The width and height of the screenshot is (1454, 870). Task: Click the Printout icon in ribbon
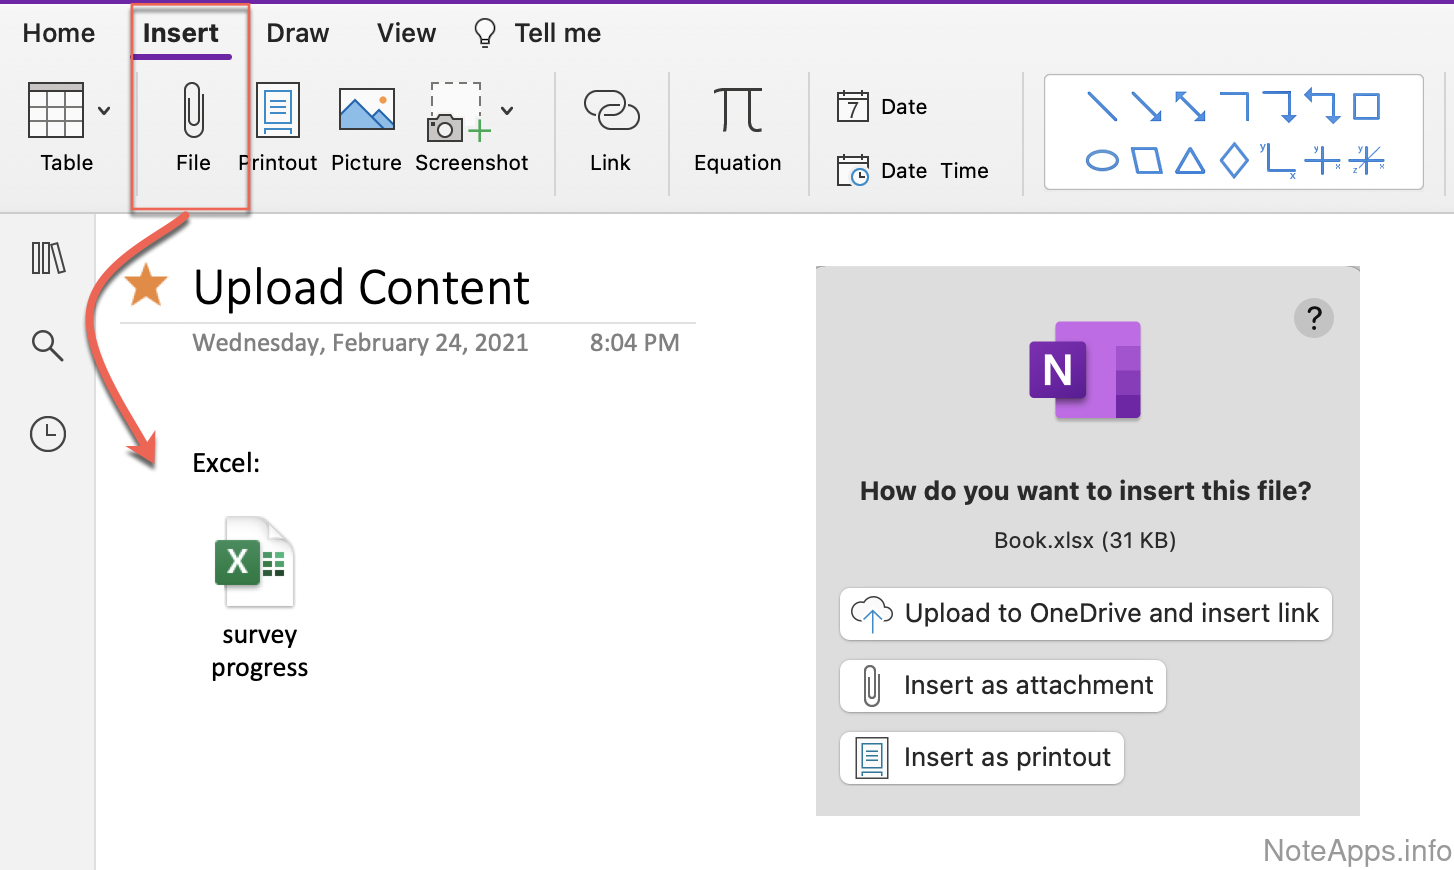pos(278,111)
